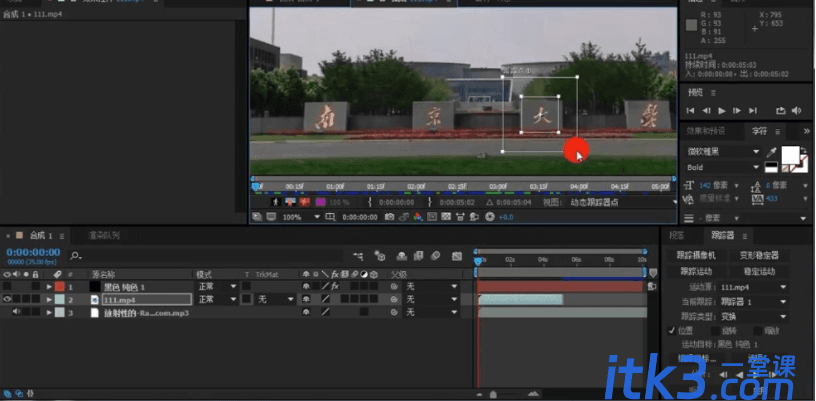The width and height of the screenshot is (816, 401).
Task: Expand layer 2 111.mp4 properties
Action: click(49, 299)
